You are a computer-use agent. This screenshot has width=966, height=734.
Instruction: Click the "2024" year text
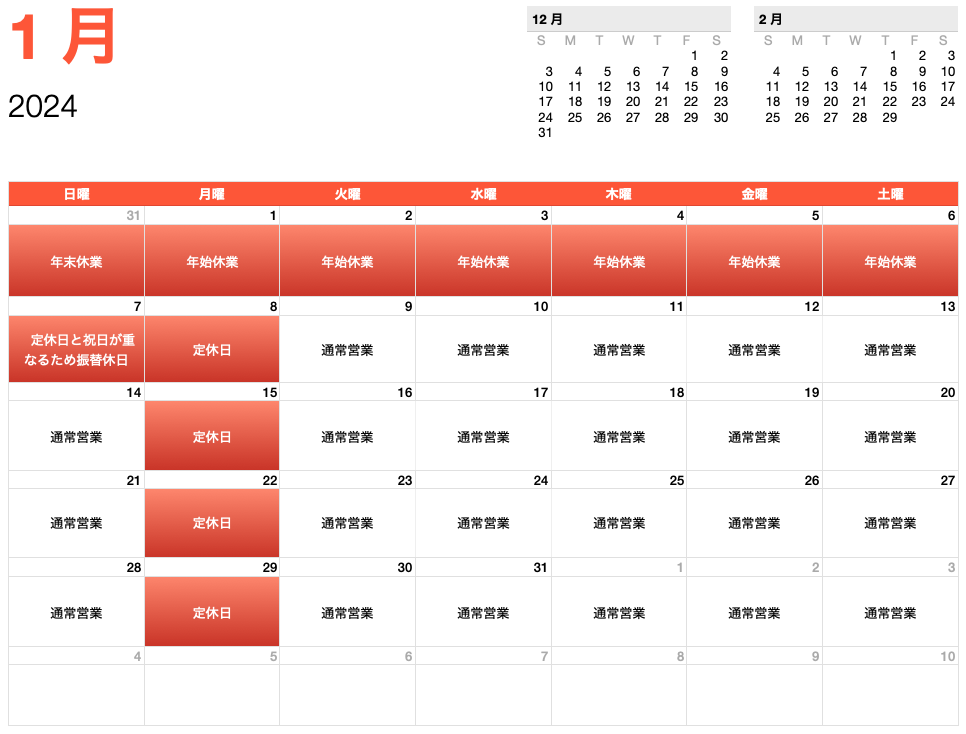pos(43,106)
